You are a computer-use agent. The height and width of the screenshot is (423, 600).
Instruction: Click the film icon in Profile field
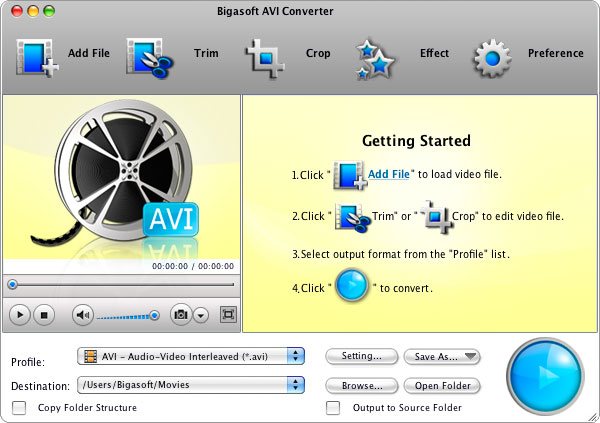click(90, 356)
